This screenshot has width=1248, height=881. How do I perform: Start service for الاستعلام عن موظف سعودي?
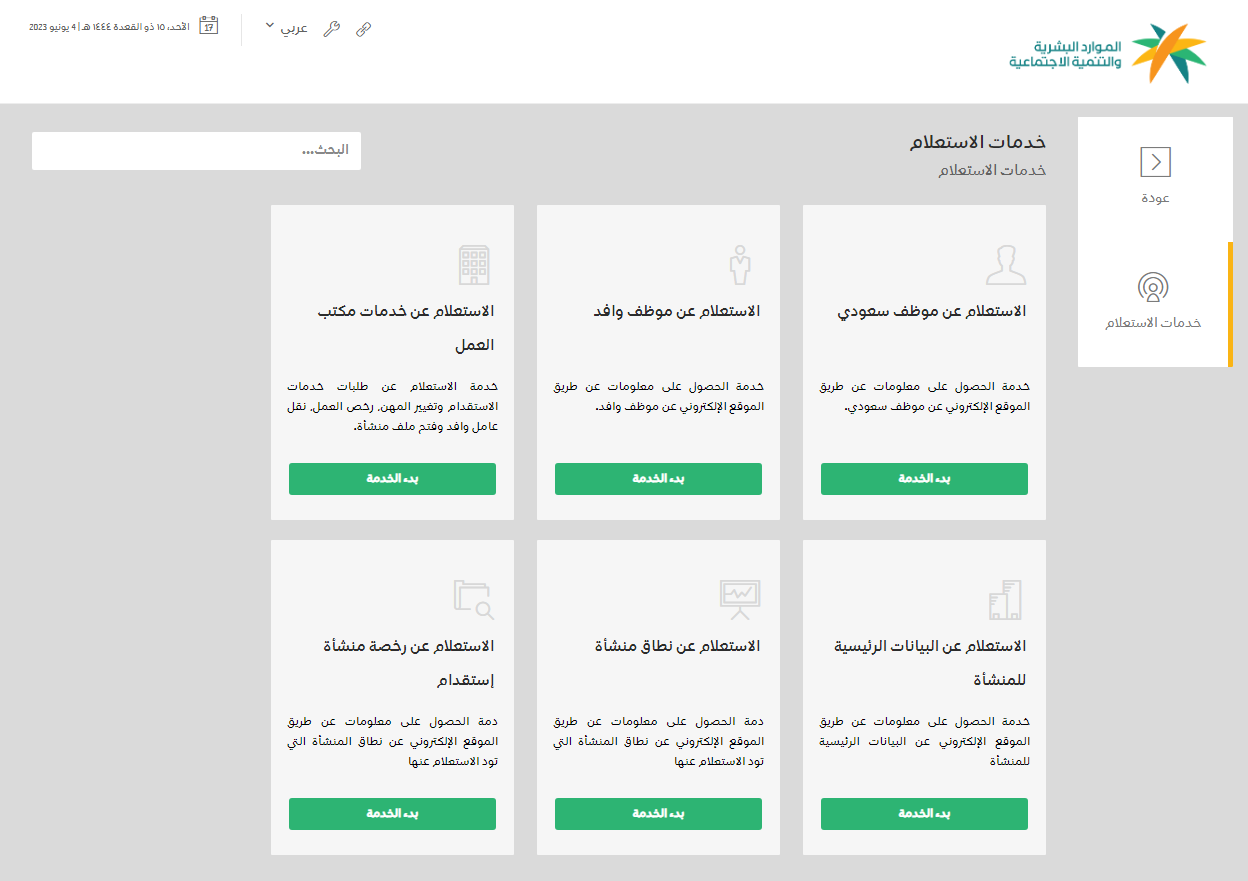[924, 479]
